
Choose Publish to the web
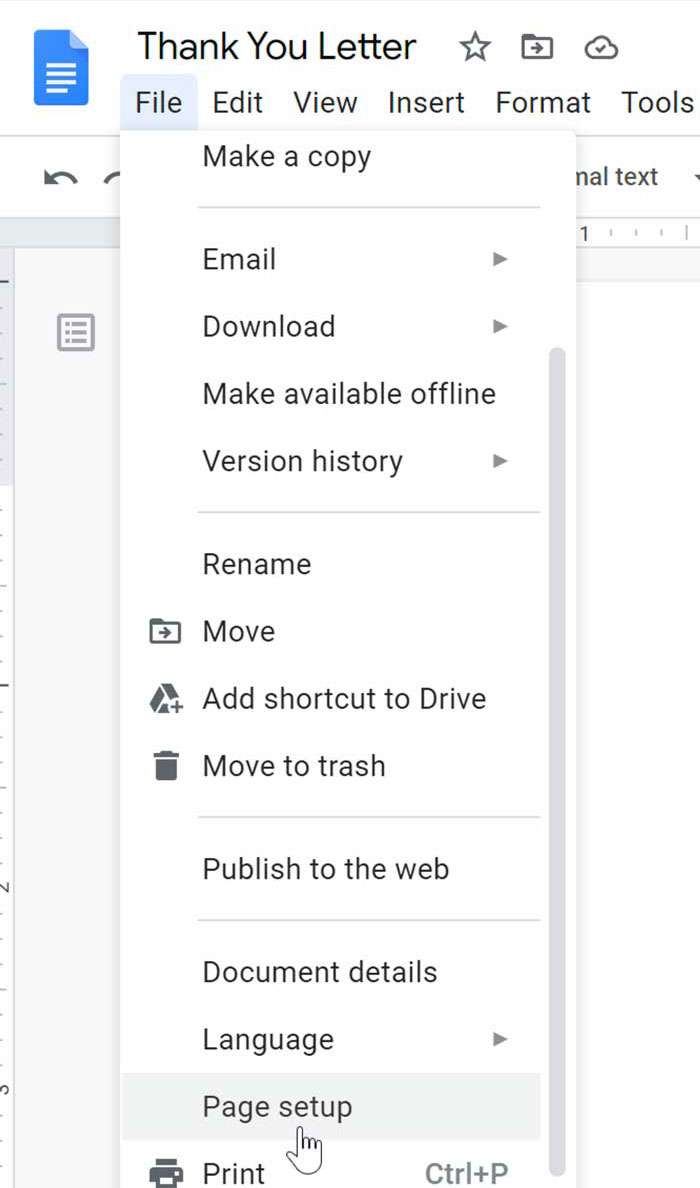[x=324, y=869]
